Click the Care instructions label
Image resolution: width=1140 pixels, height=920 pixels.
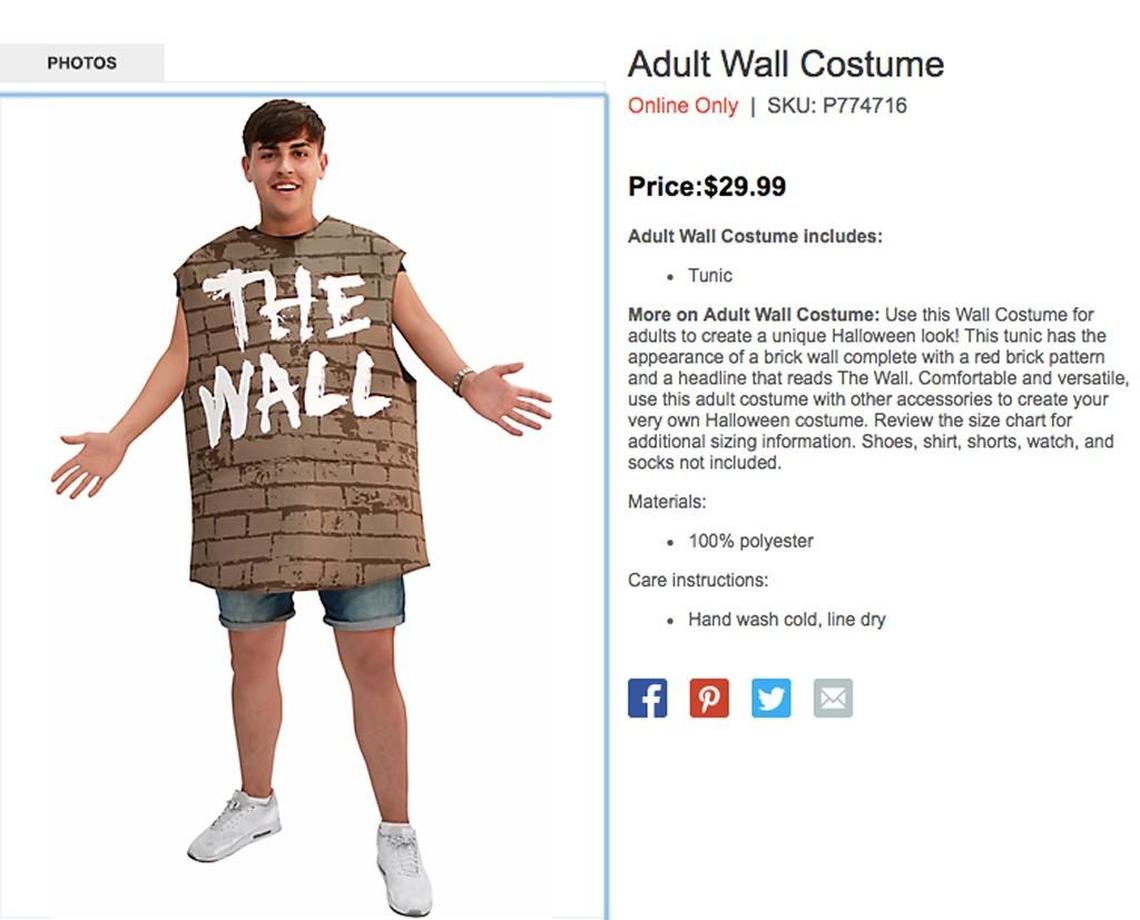(698, 580)
